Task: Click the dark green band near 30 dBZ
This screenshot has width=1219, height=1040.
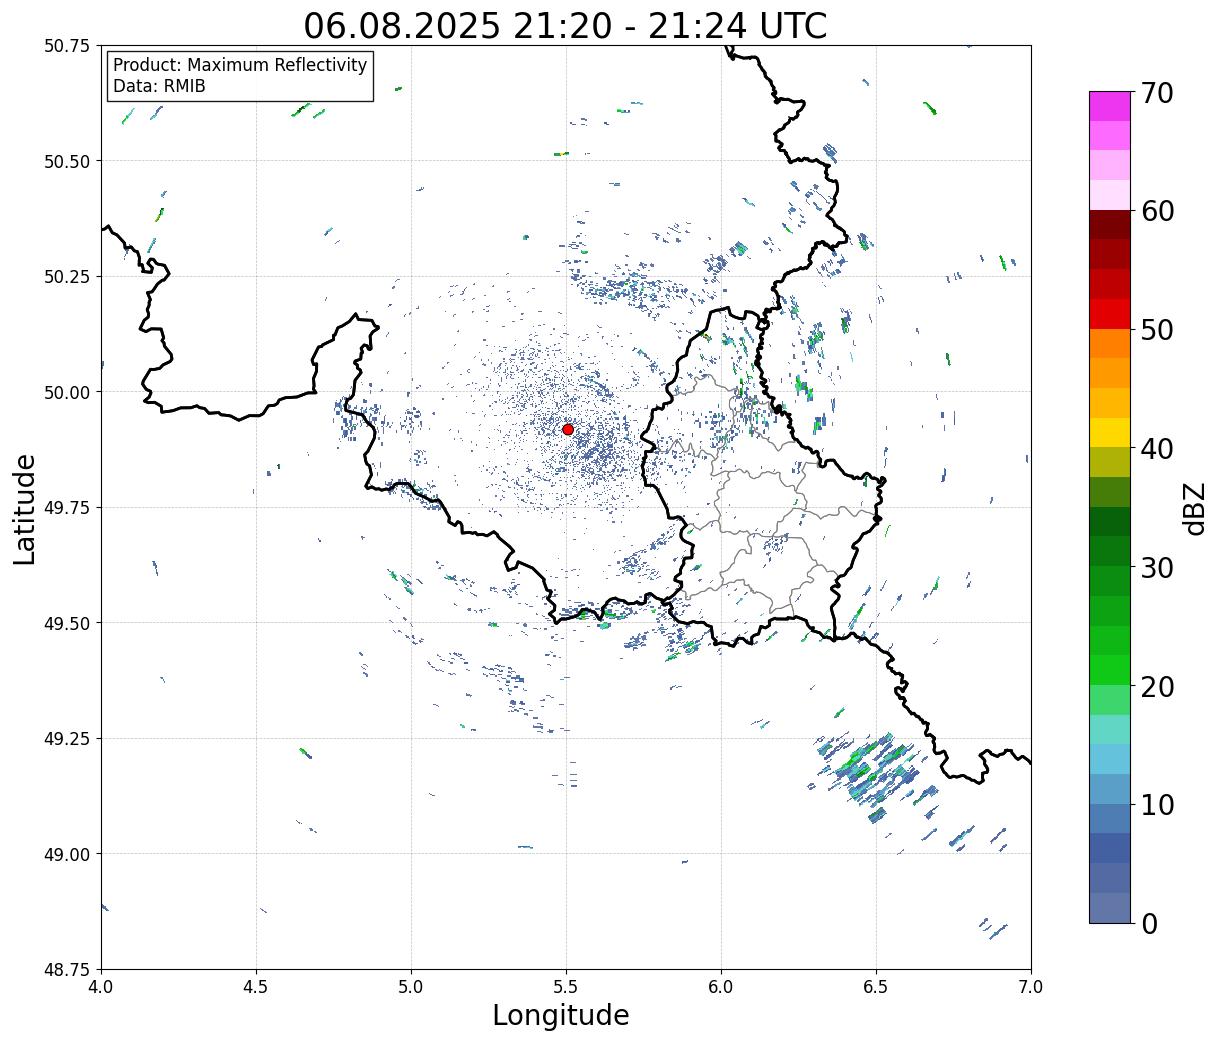Action: [x=1110, y=551]
